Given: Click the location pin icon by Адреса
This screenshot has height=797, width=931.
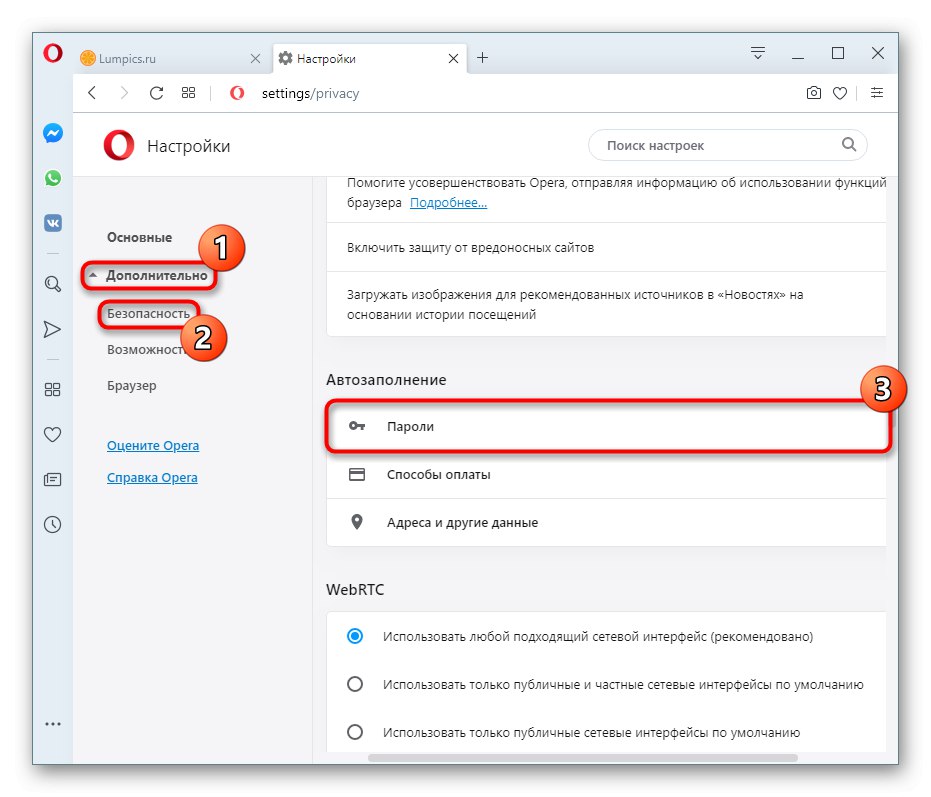Looking at the screenshot, I should pyautogui.click(x=357, y=522).
